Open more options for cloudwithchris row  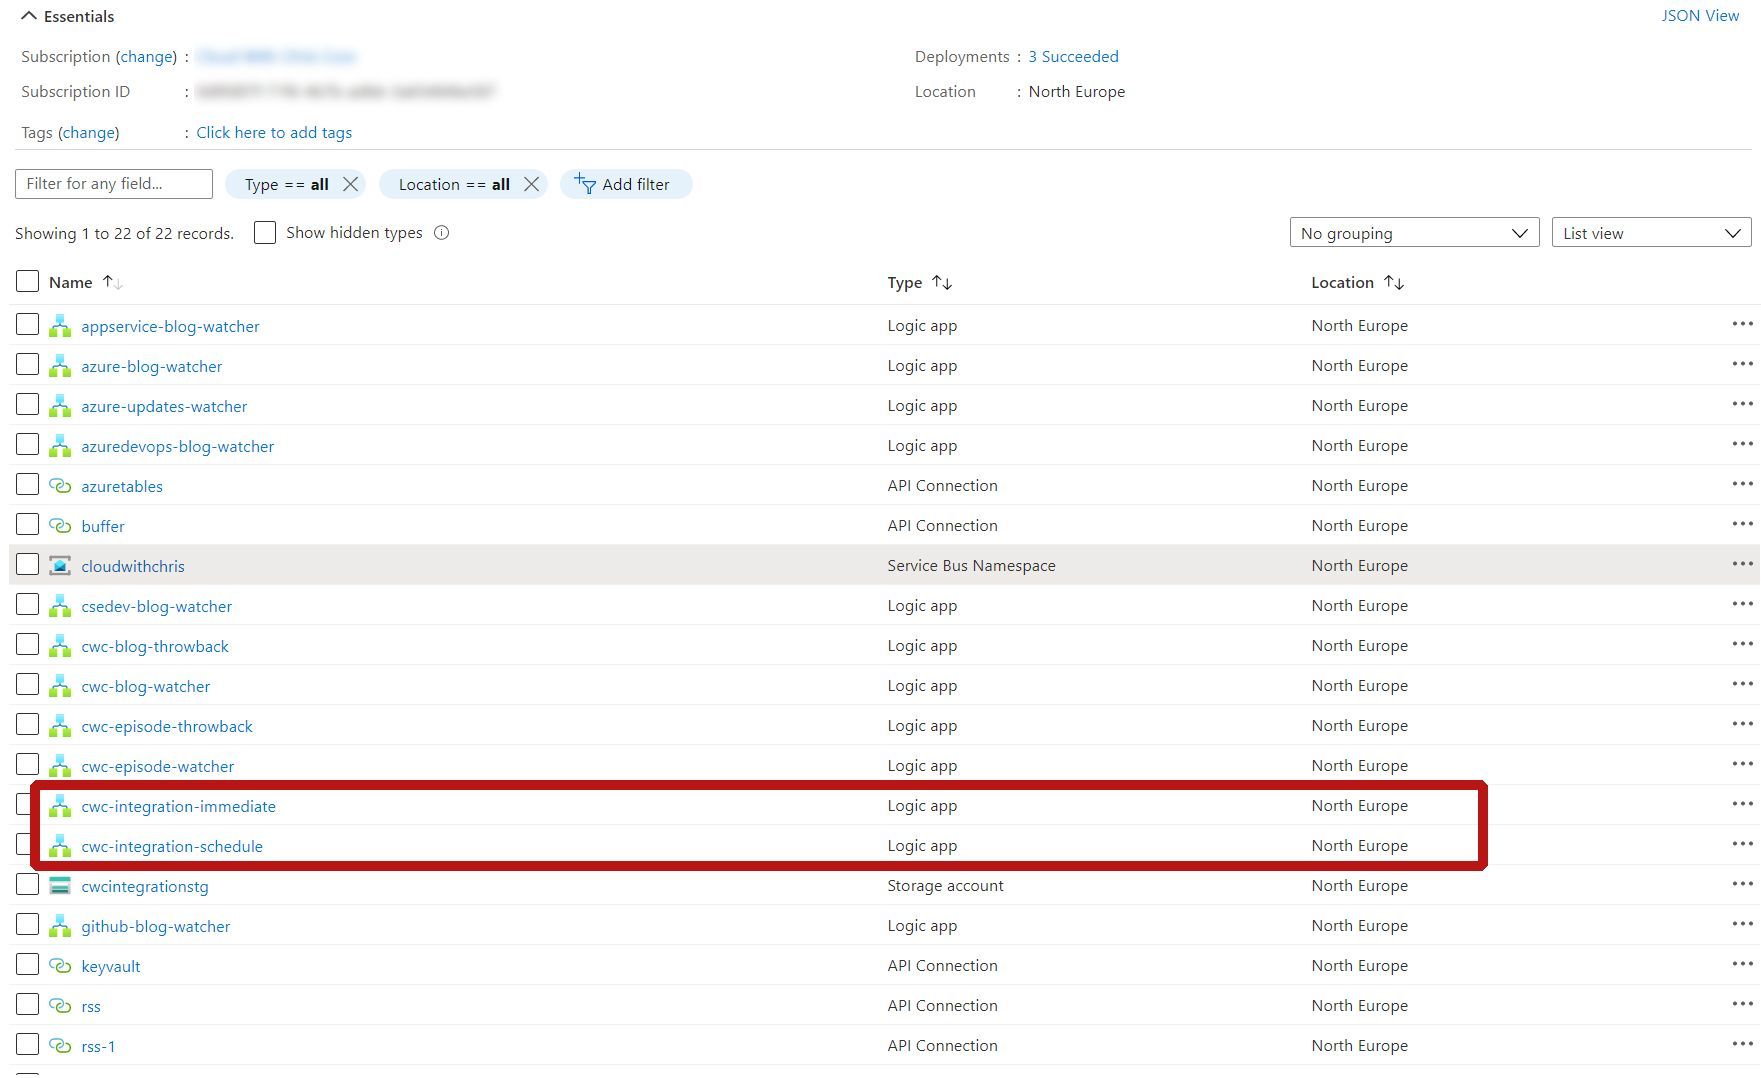(1742, 564)
